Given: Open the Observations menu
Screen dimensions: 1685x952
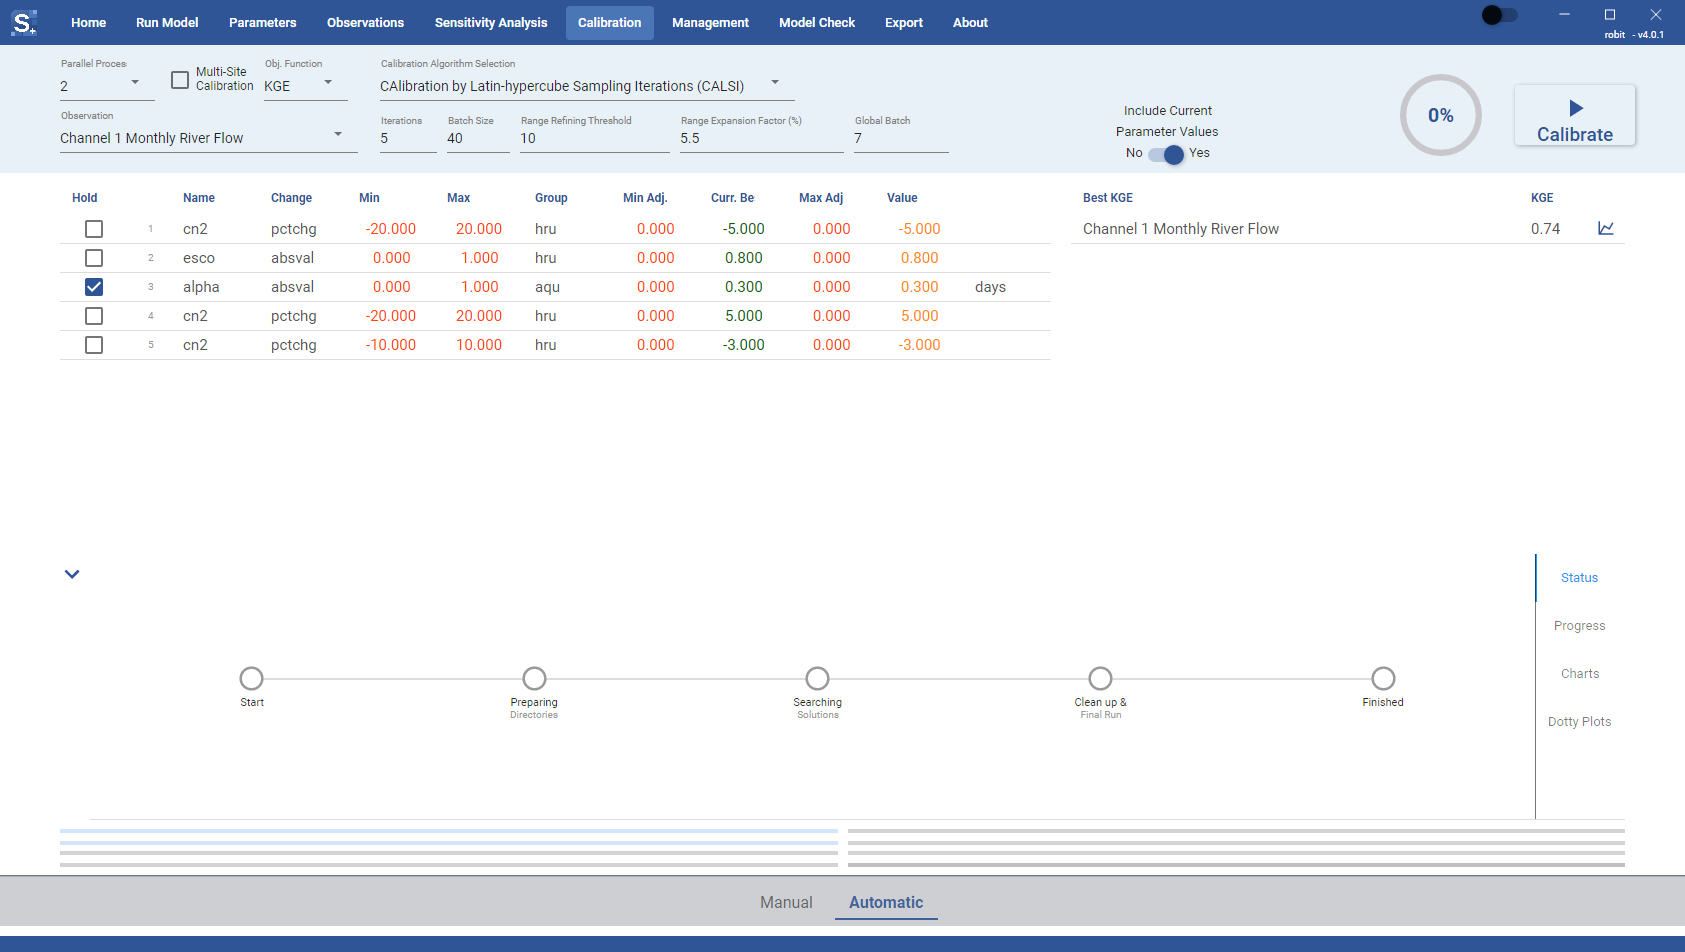Looking at the screenshot, I should coord(365,22).
